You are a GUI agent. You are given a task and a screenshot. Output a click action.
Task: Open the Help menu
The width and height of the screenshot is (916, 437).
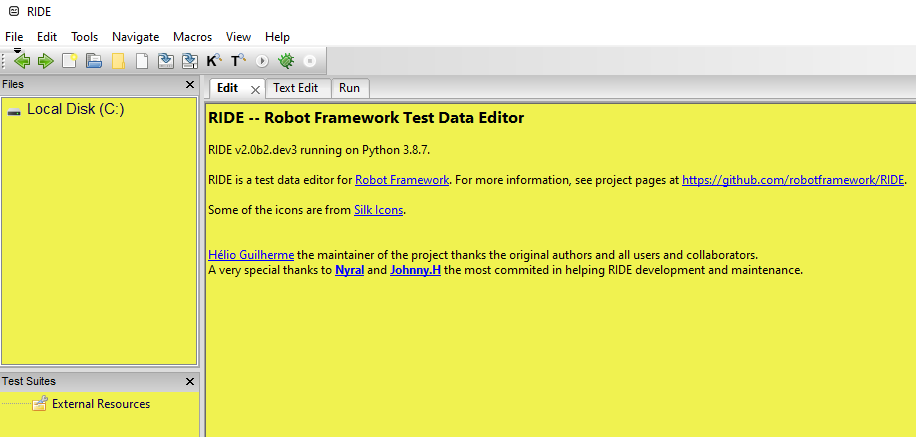click(277, 37)
